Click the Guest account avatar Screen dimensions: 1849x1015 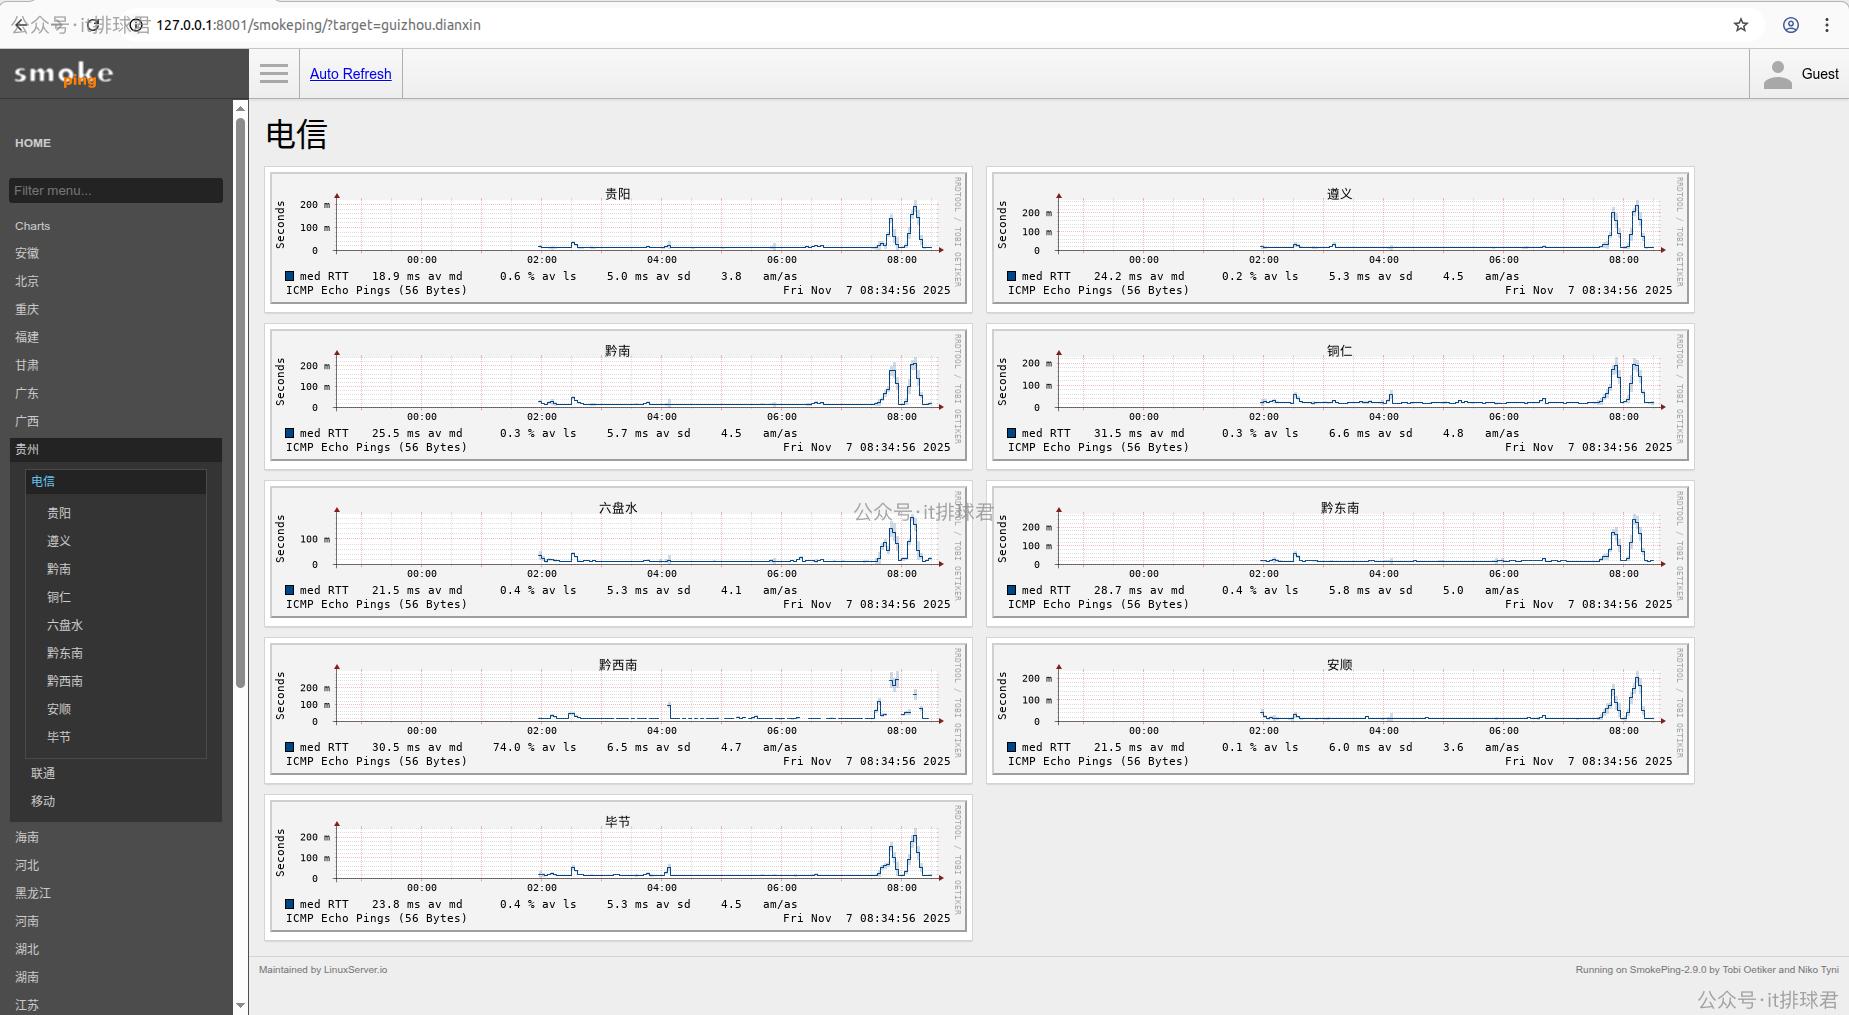[x=1779, y=73]
